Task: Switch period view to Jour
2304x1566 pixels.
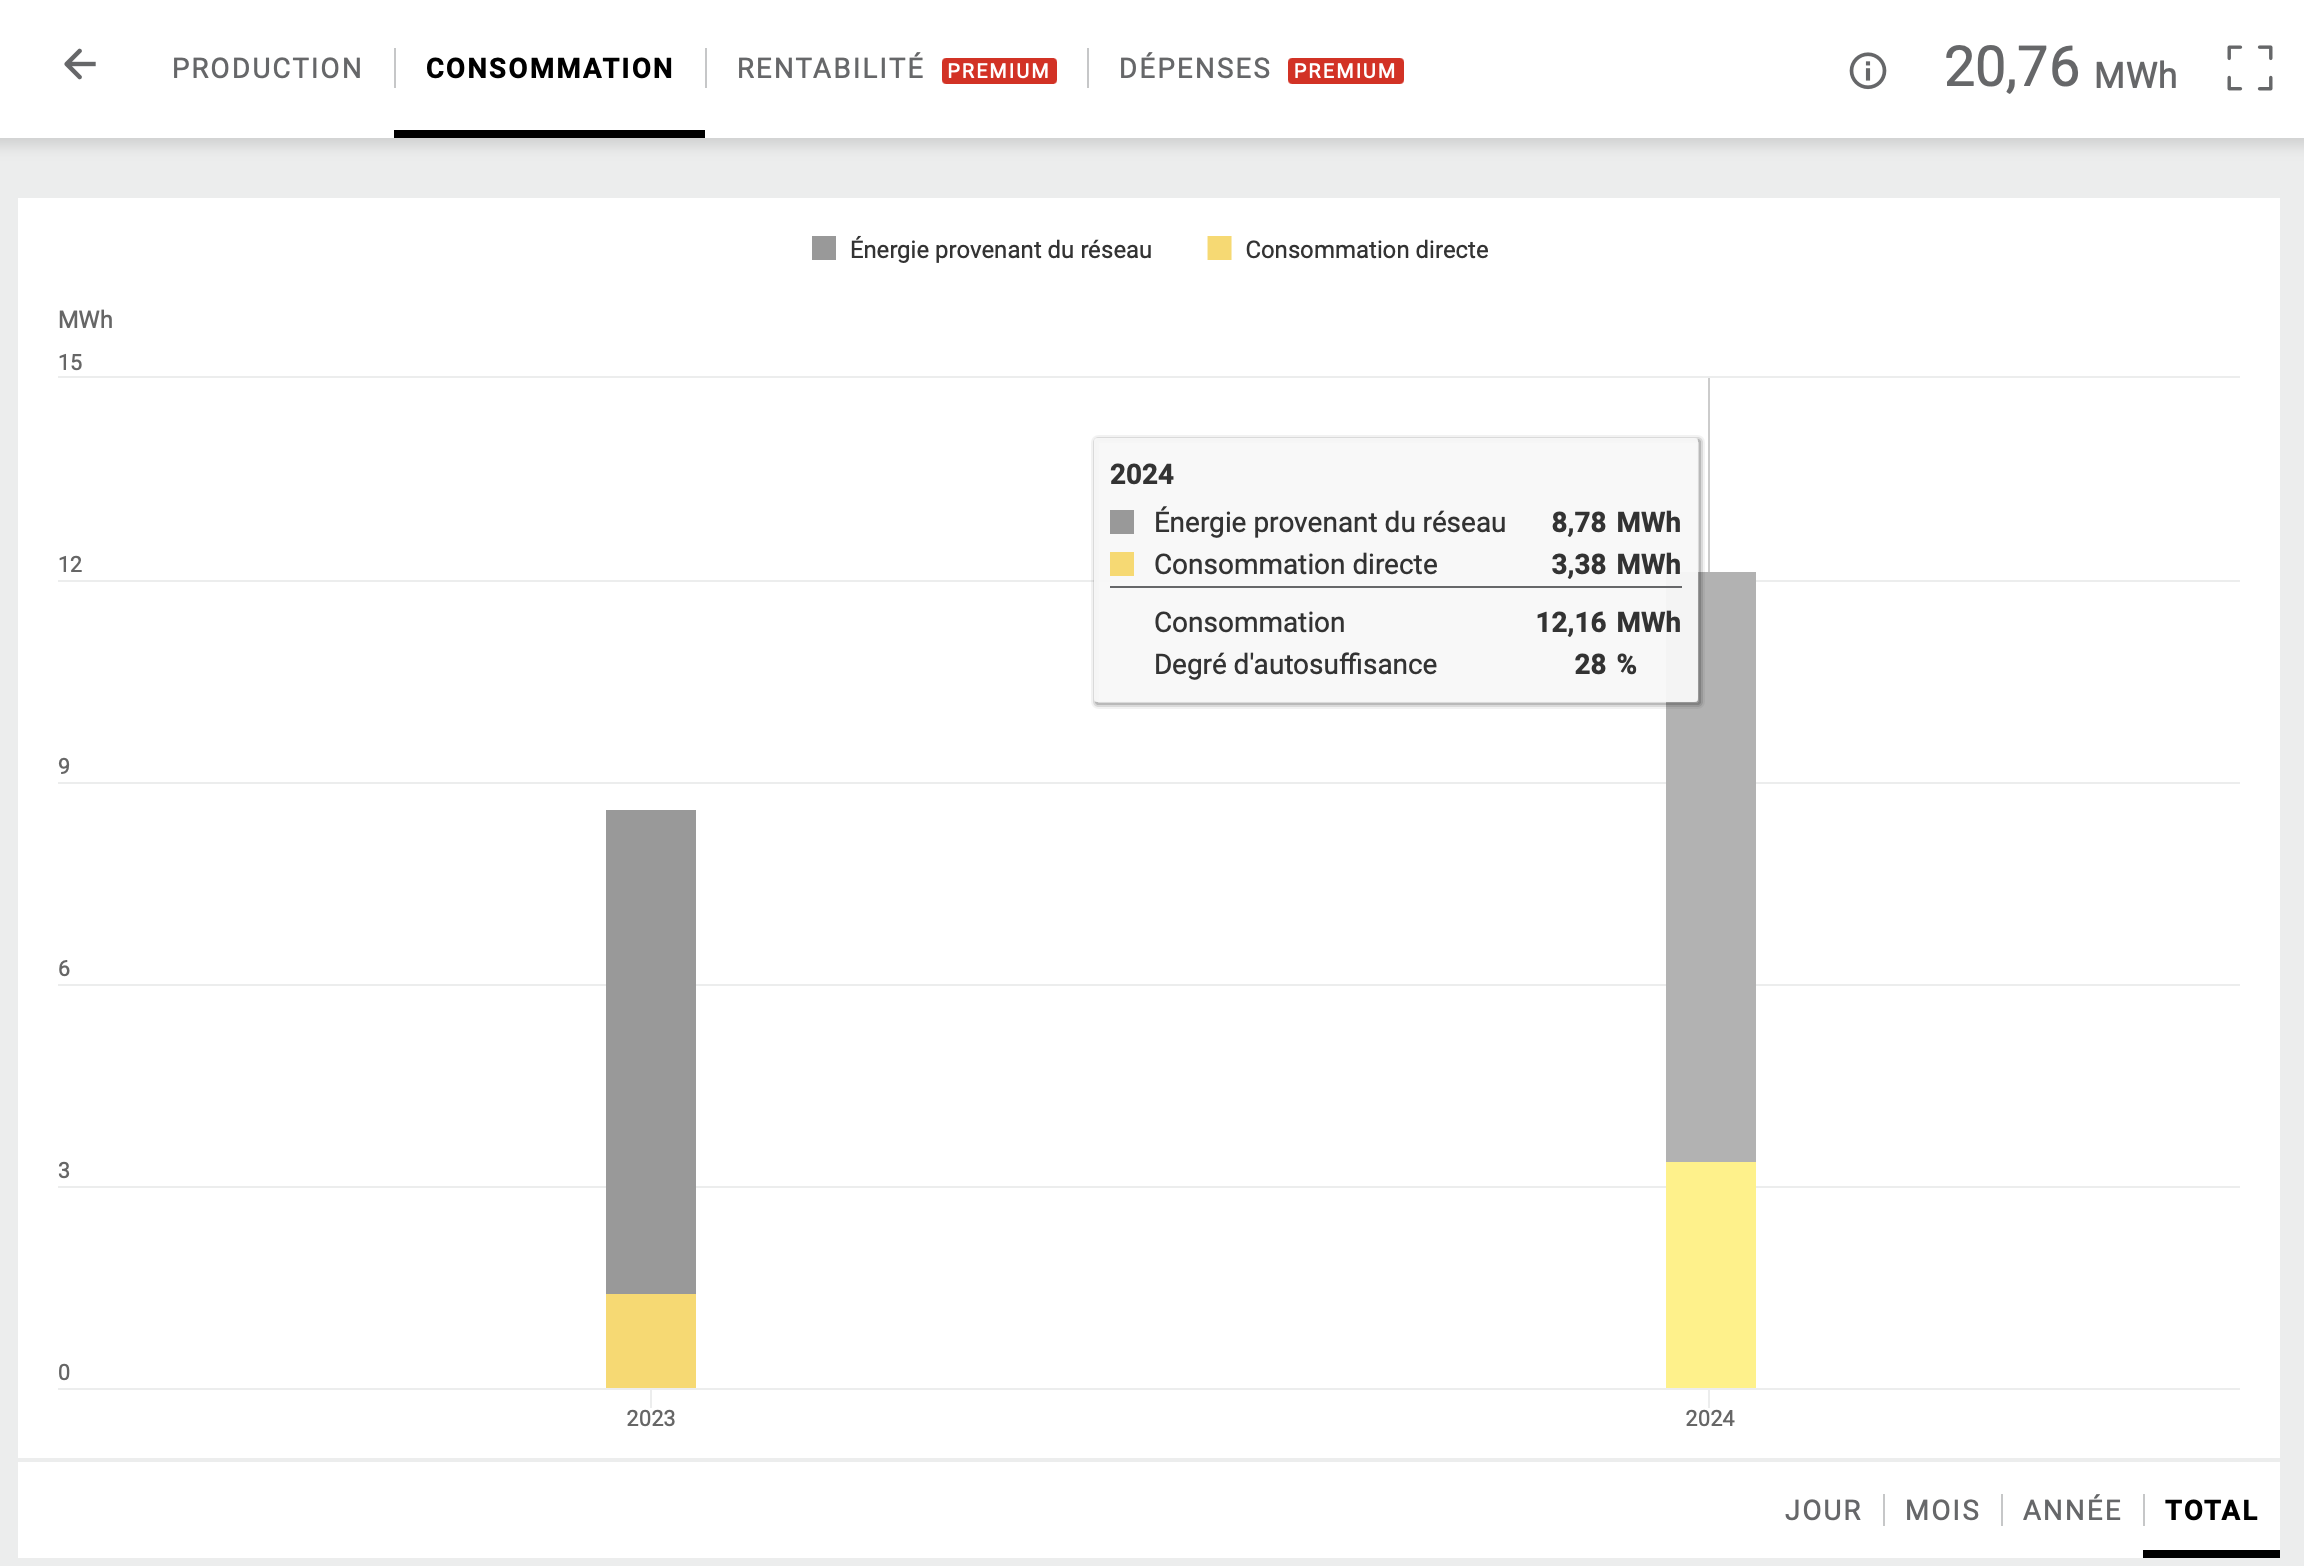Action: point(1822,1510)
